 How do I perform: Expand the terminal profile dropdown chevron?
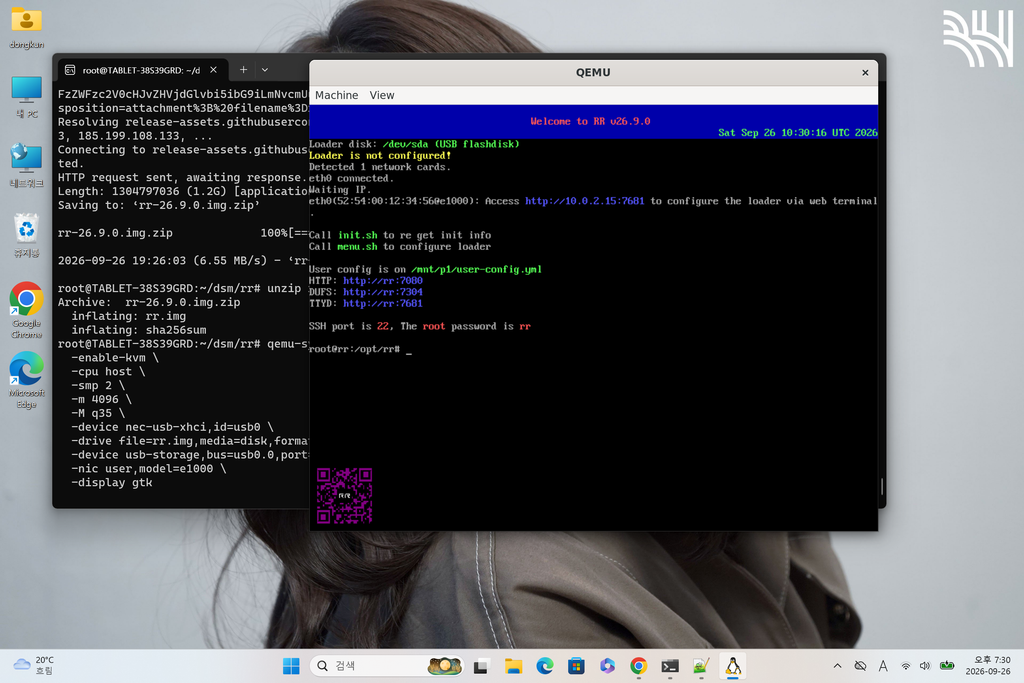pyautogui.click(x=264, y=70)
